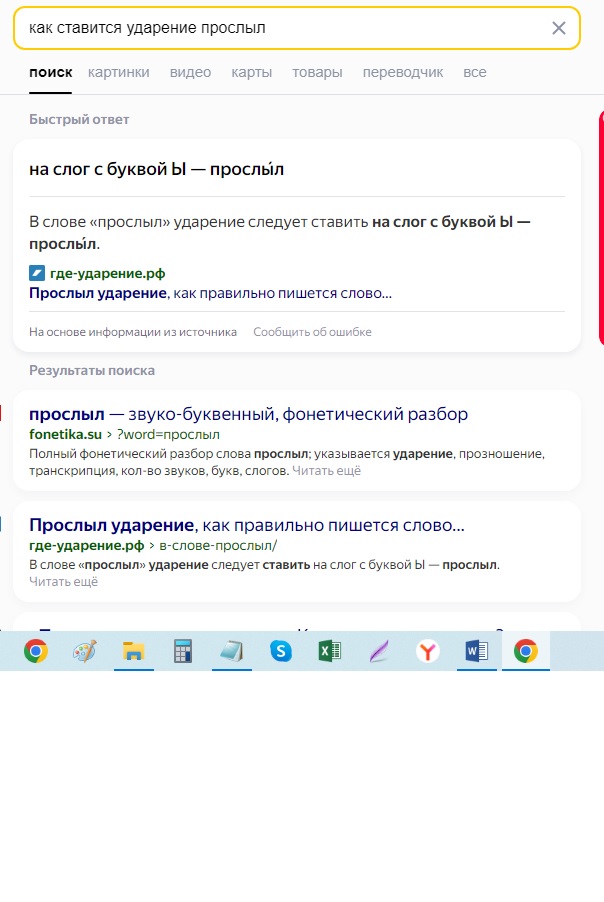
Task: Switch to Word in the taskbar
Action: [x=477, y=651]
